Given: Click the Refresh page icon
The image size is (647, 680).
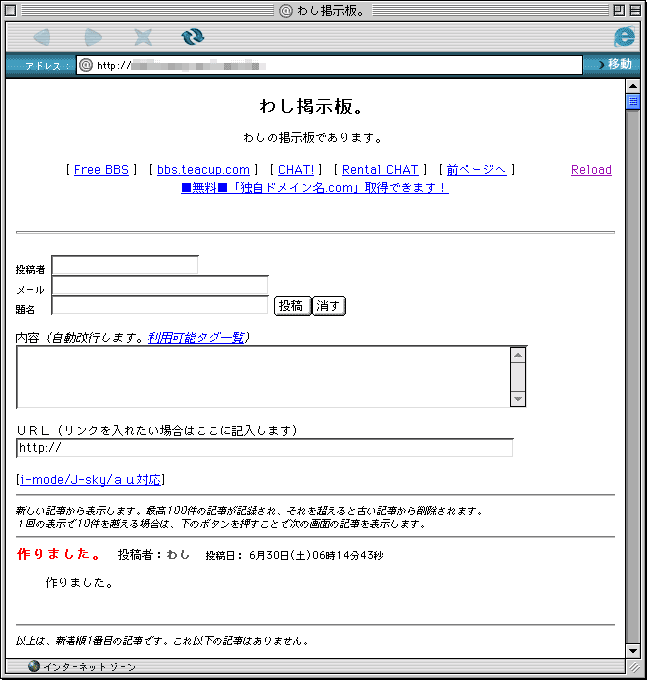Looking at the screenshot, I should pos(192,37).
